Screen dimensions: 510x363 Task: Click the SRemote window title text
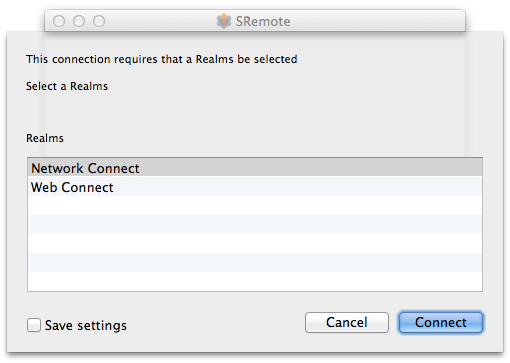[x=263, y=22]
